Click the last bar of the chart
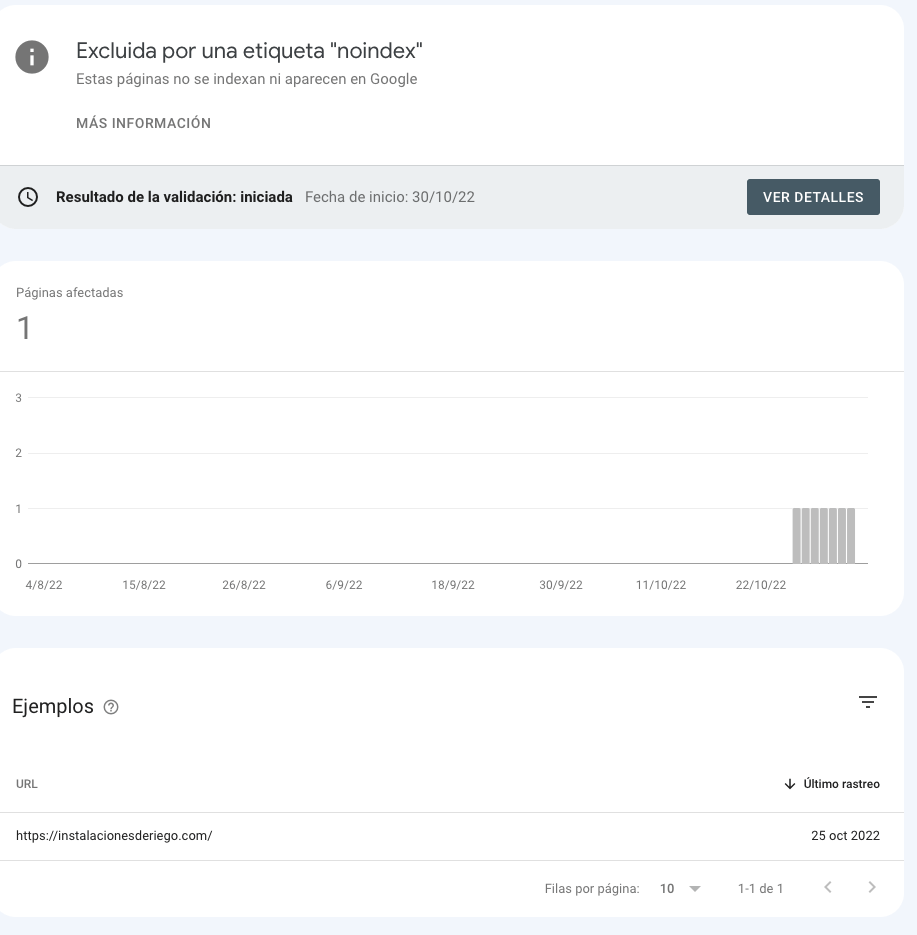 click(x=851, y=535)
